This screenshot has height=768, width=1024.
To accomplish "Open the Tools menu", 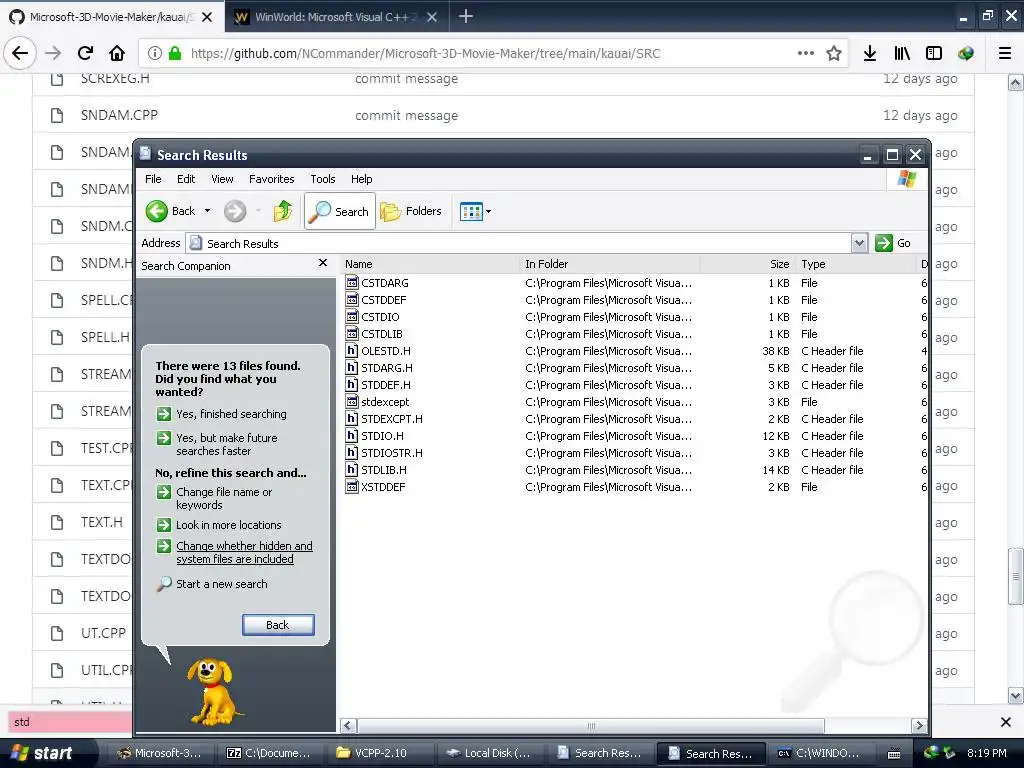I will pyautogui.click(x=323, y=179).
